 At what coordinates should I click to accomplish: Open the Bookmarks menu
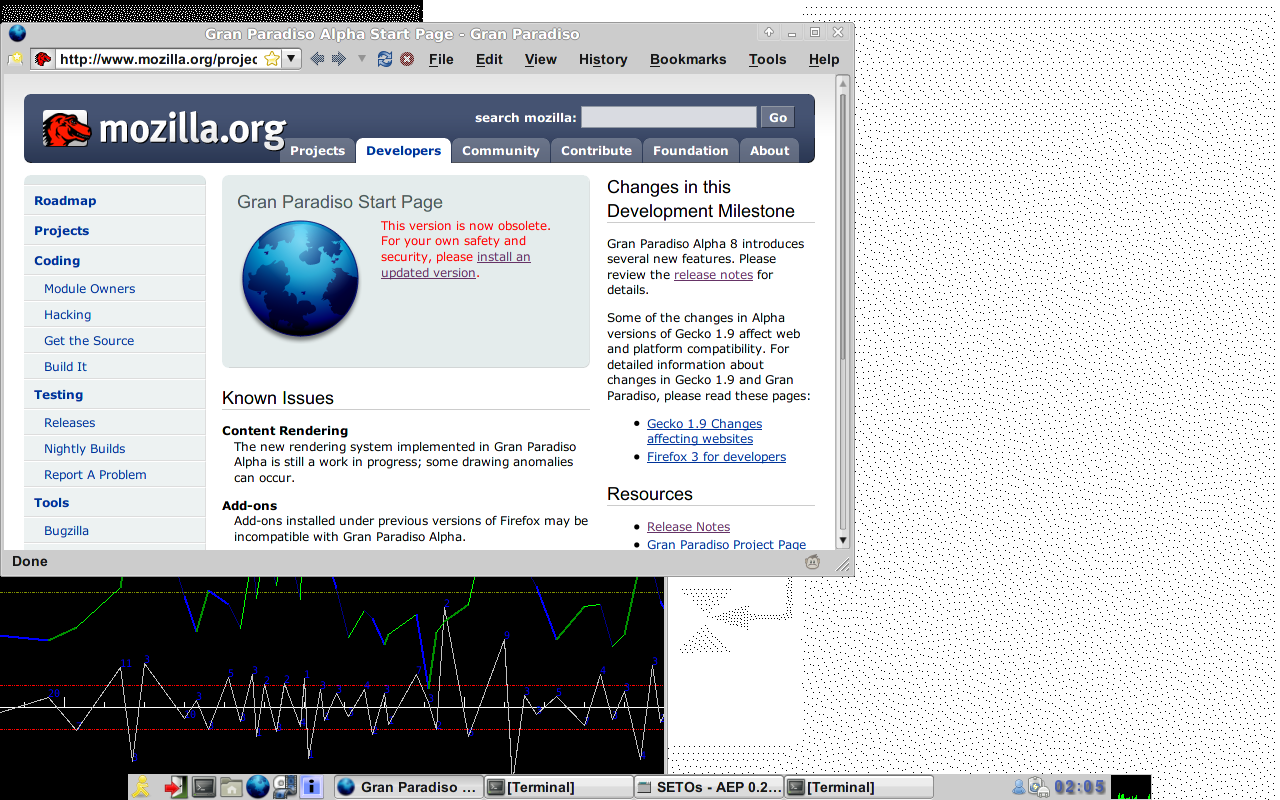[x=688, y=59]
